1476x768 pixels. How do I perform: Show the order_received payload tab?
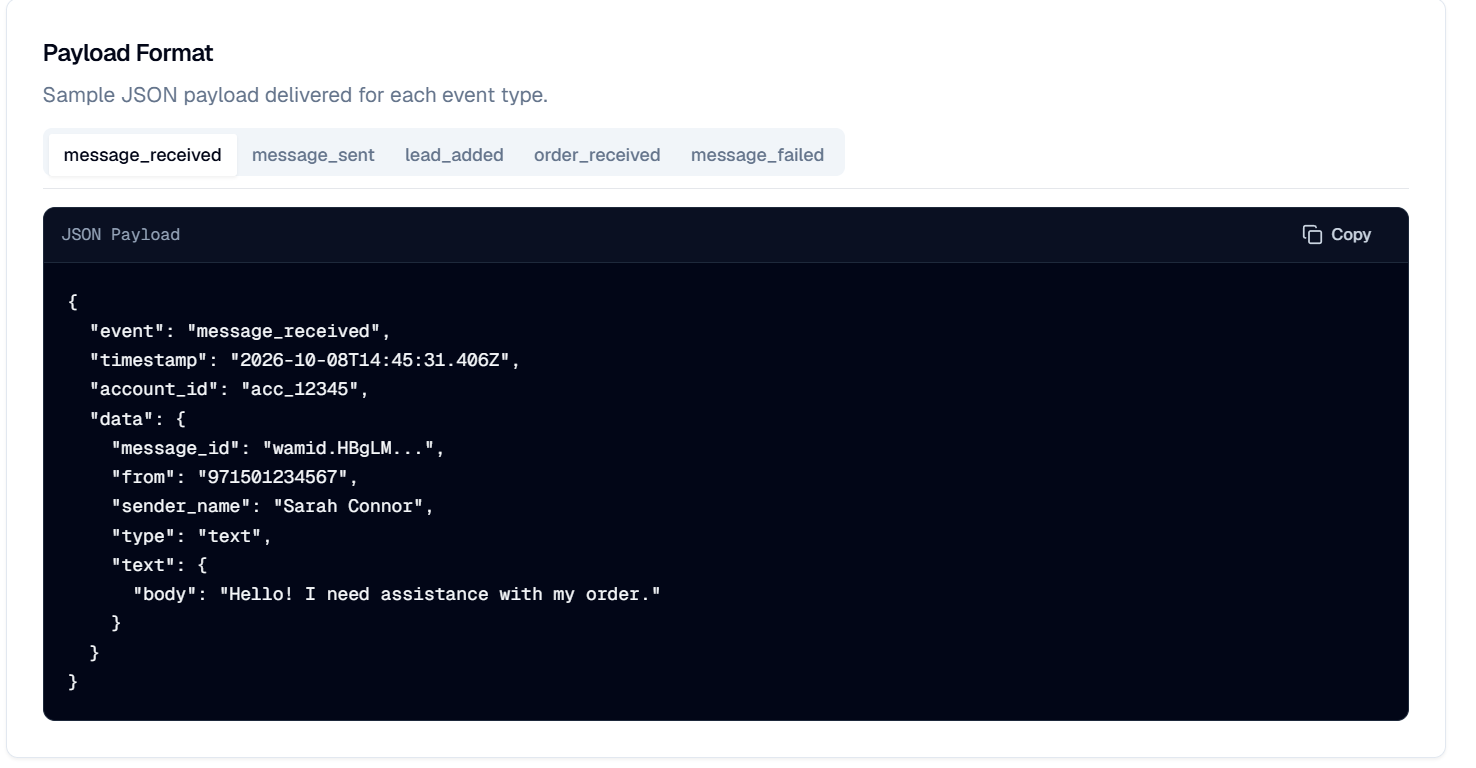click(597, 155)
